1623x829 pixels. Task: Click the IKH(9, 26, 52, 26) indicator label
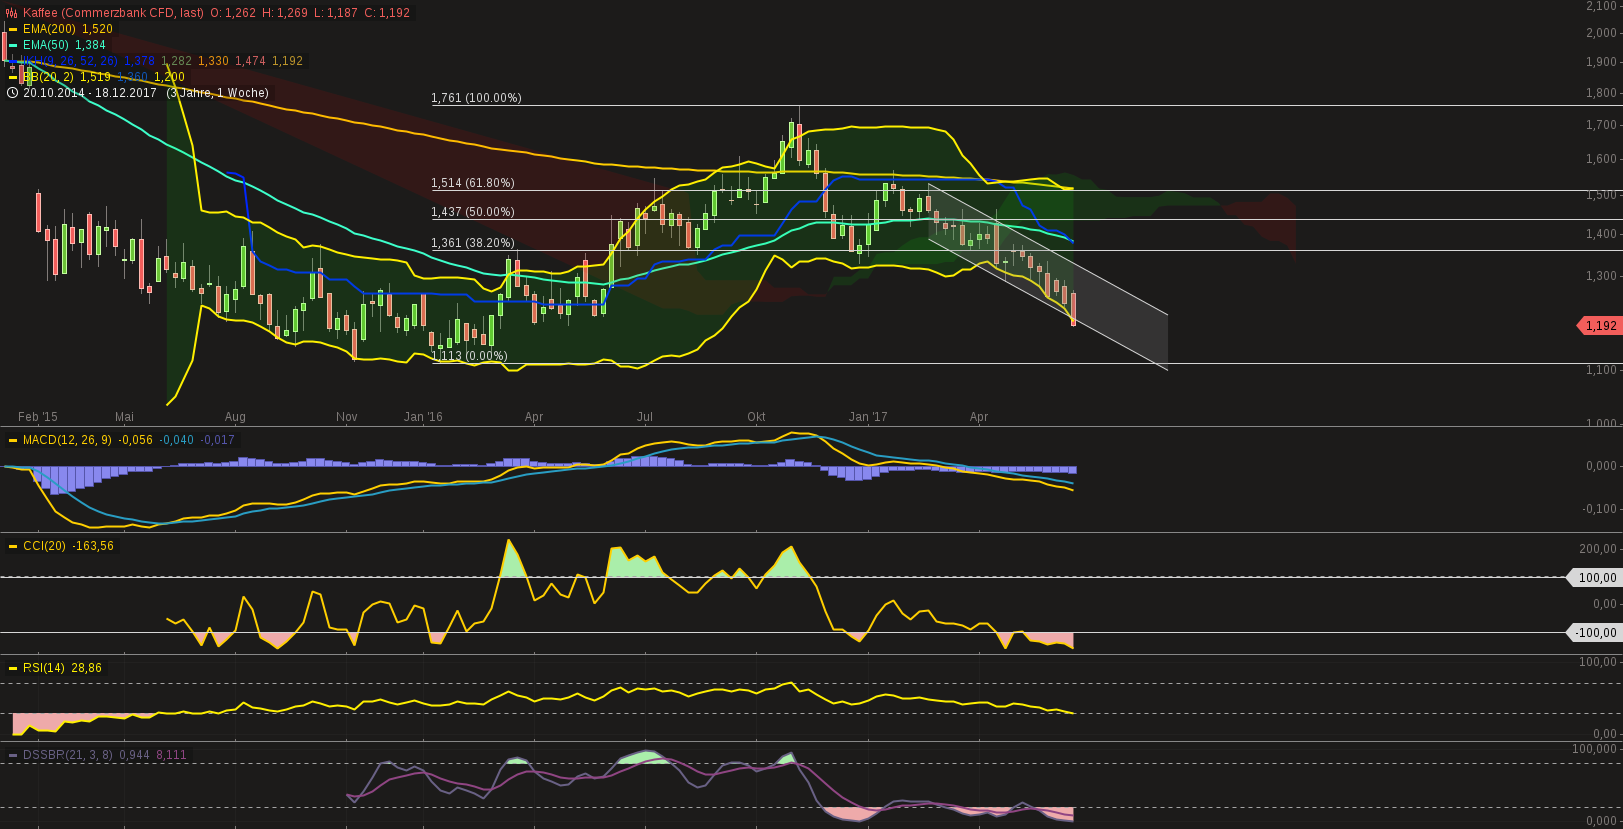coord(70,61)
